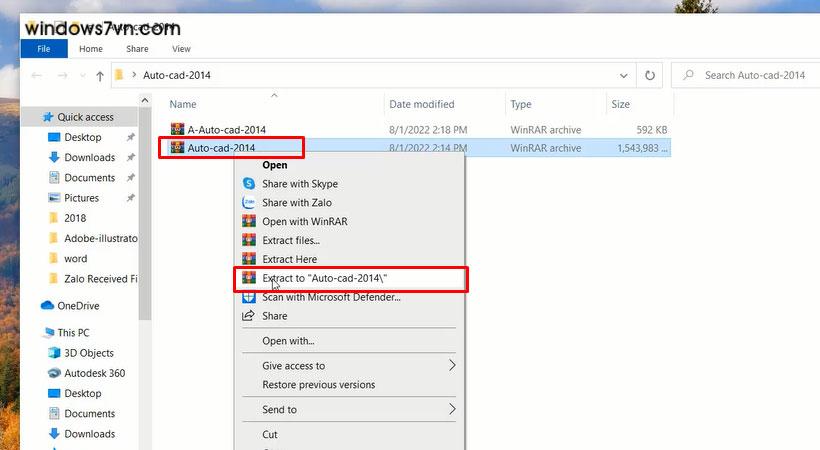Open the File ribbon menu
This screenshot has height=450, width=820.
click(x=44, y=48)
